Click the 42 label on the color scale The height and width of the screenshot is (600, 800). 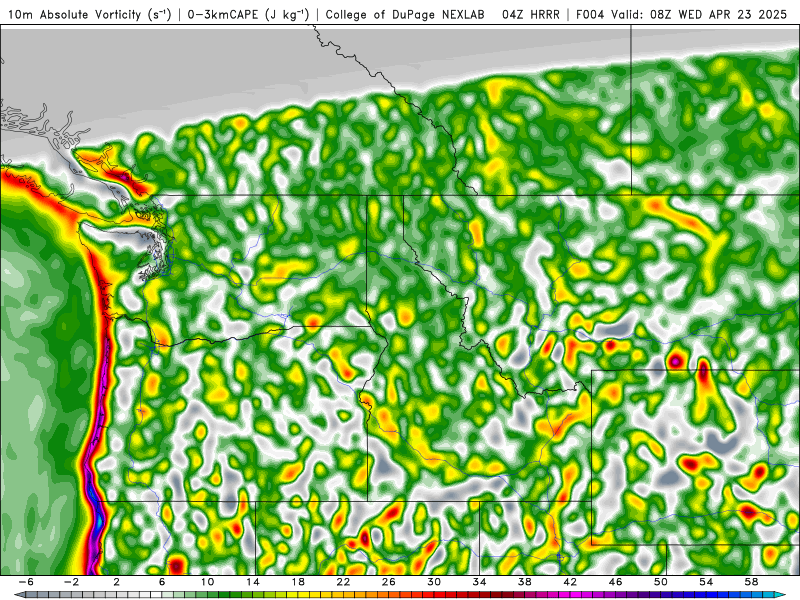[x=570, y=582]
